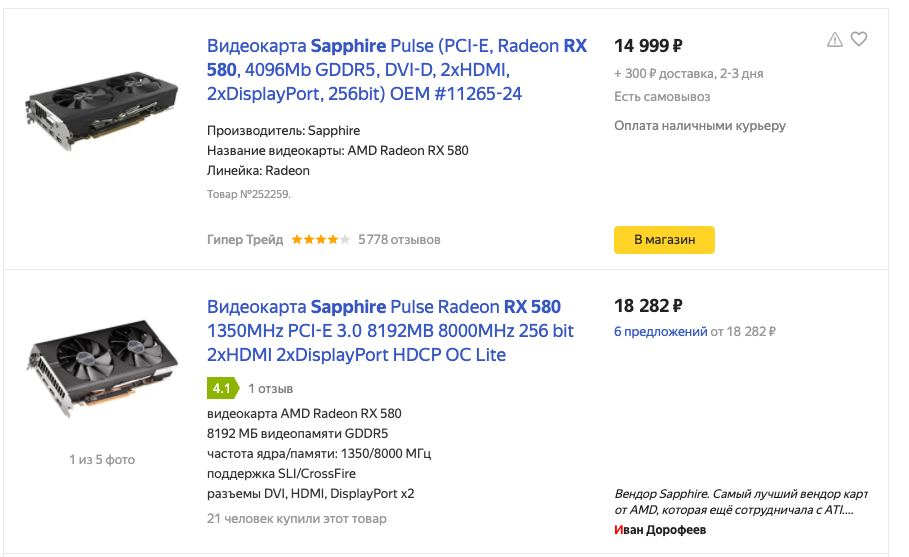Click the 'Есть самовывоз' pickup text

(662, 97)
